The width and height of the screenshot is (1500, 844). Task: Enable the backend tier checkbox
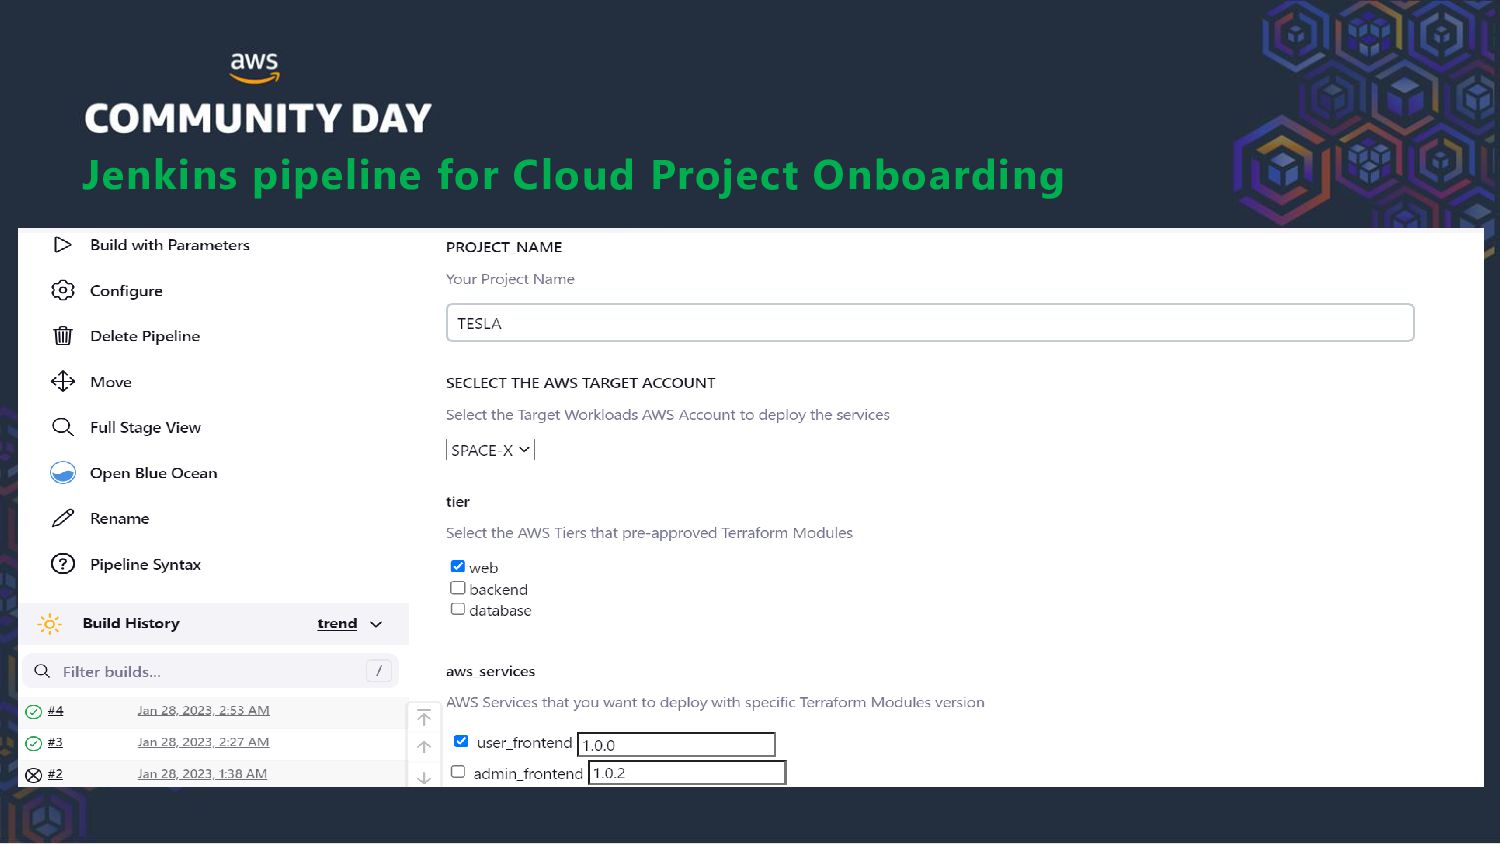click(x=458, y=588)
